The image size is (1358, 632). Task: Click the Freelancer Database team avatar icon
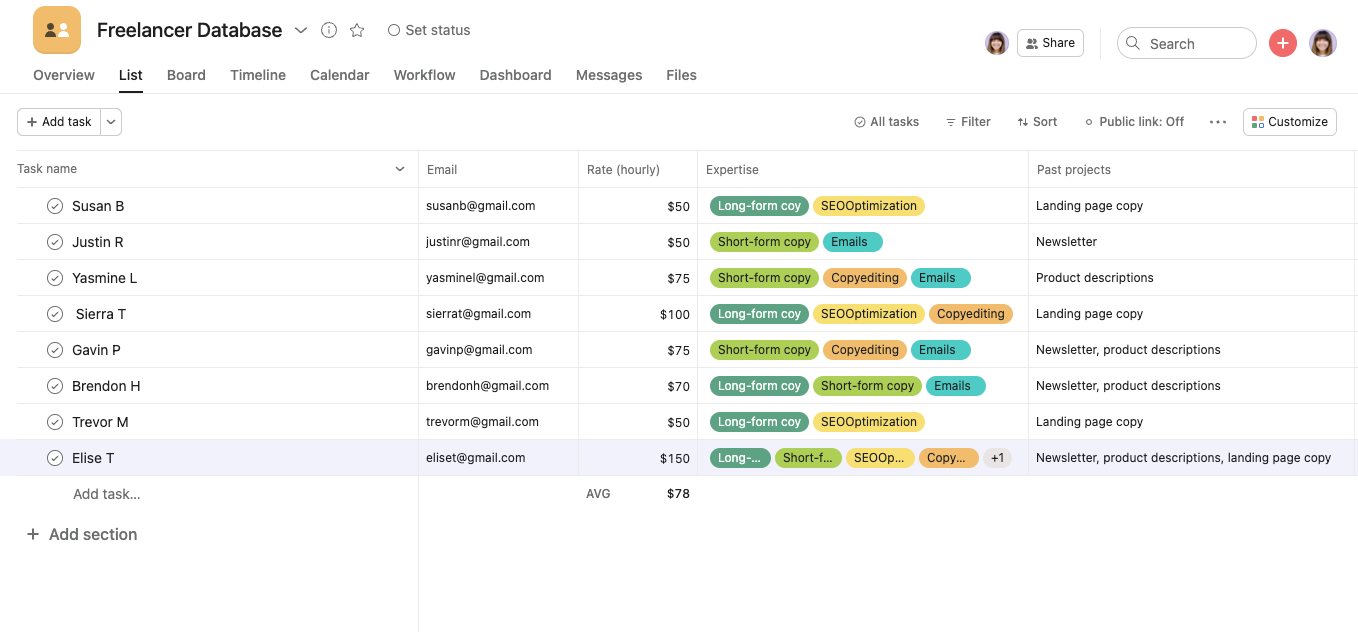pos(56,30)
